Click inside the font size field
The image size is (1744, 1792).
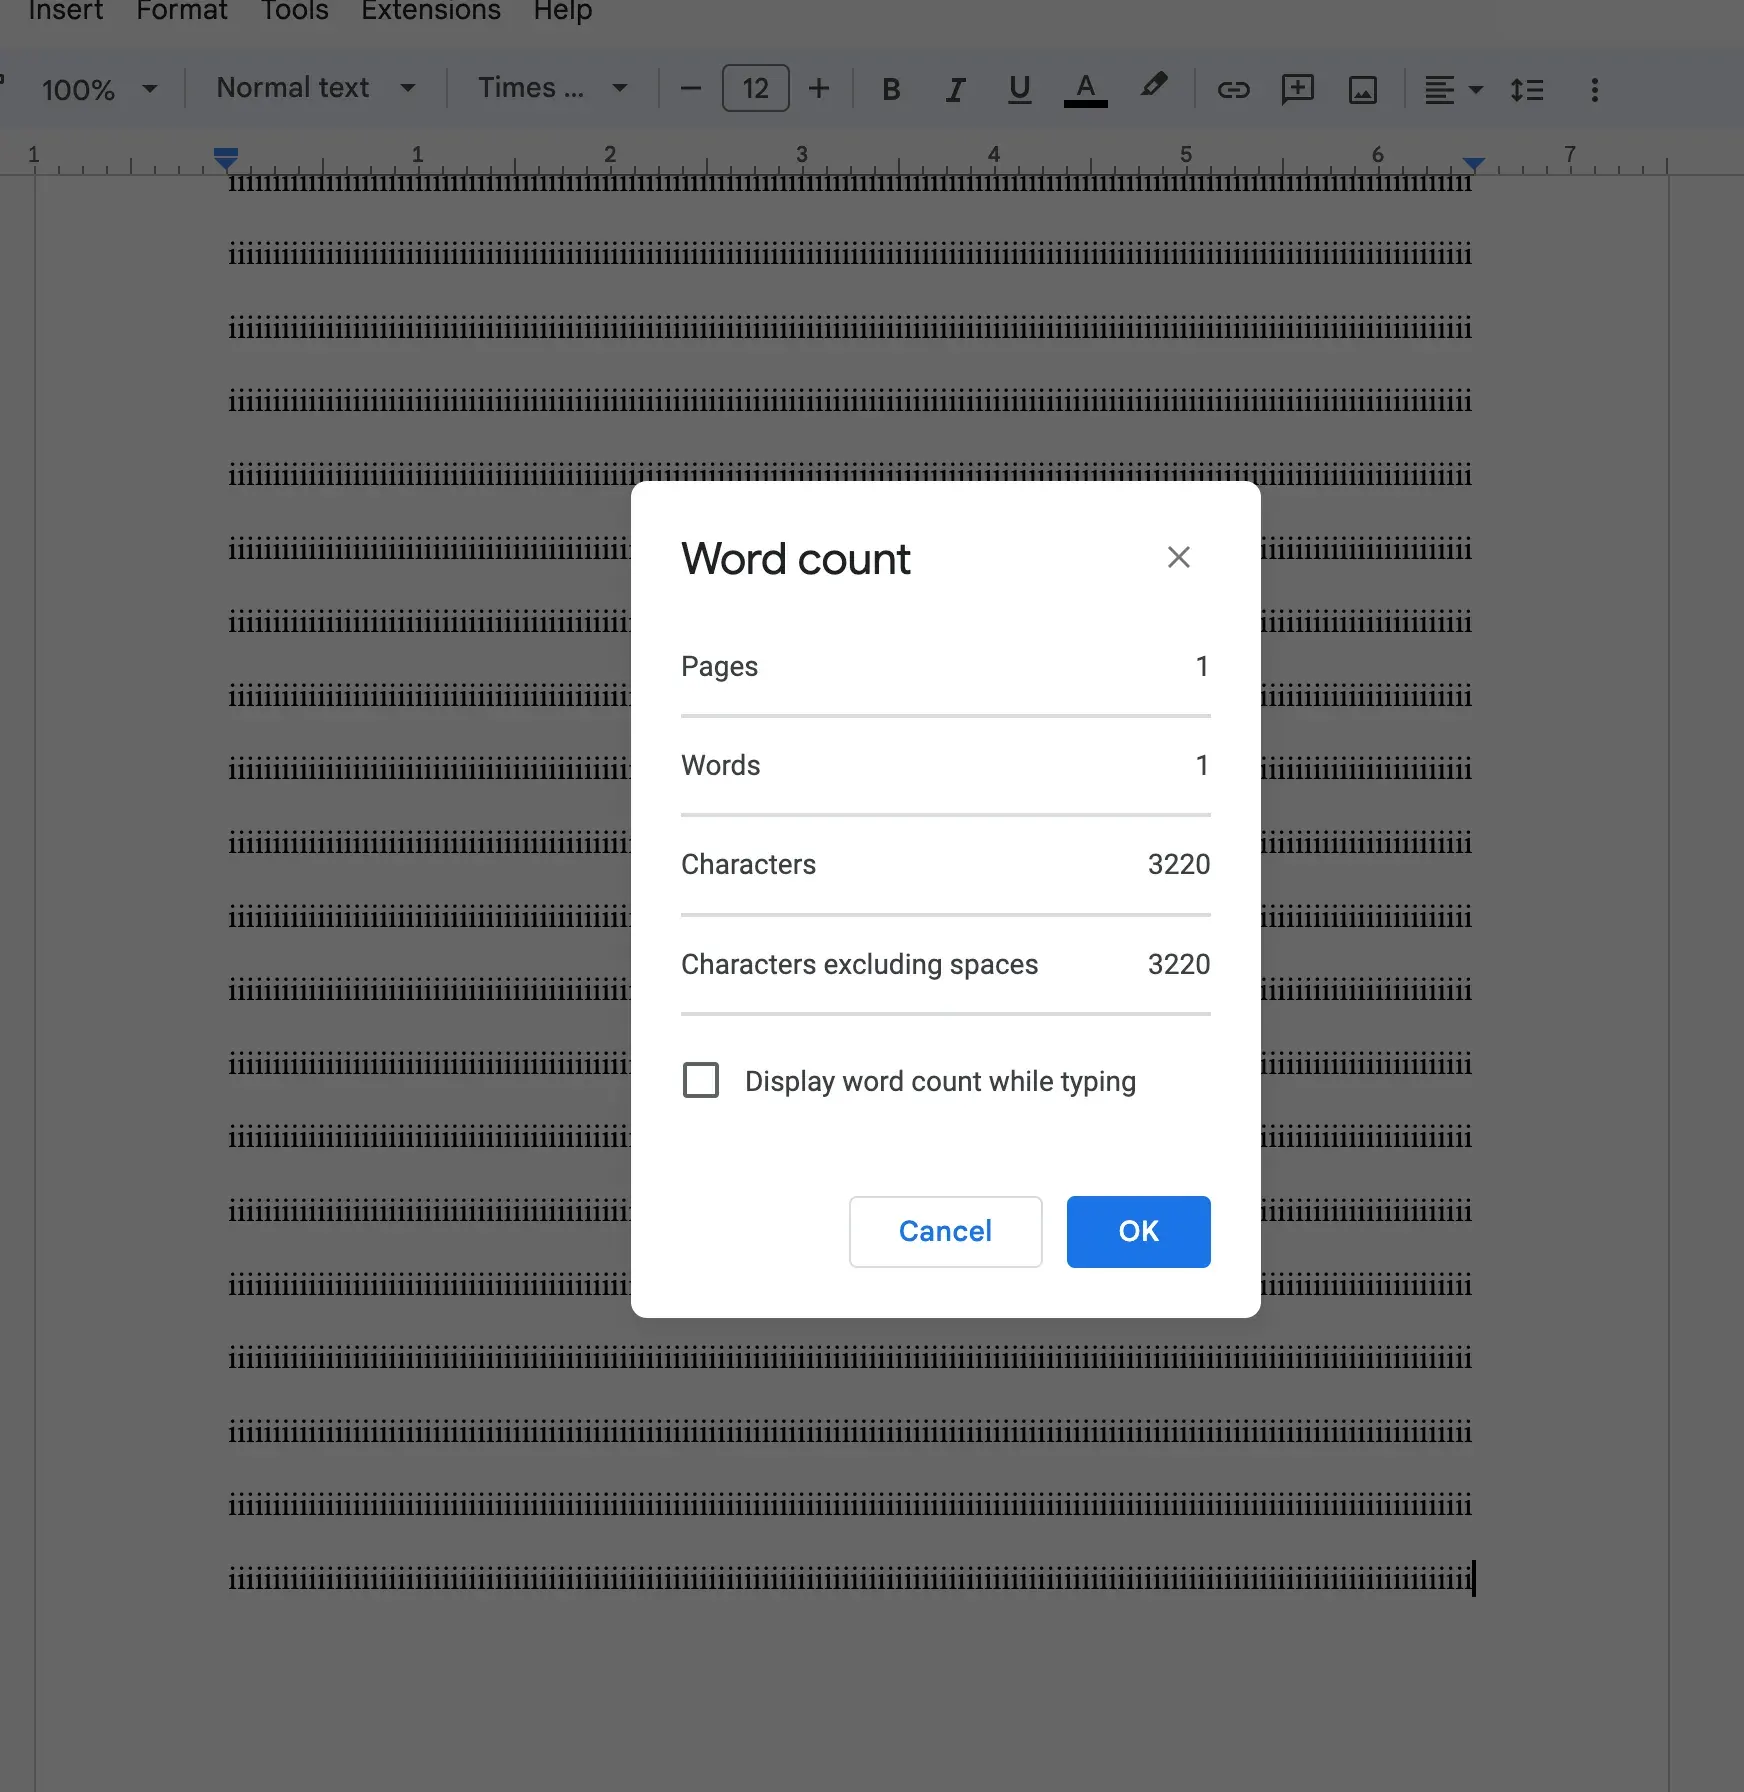click(755, 88)
